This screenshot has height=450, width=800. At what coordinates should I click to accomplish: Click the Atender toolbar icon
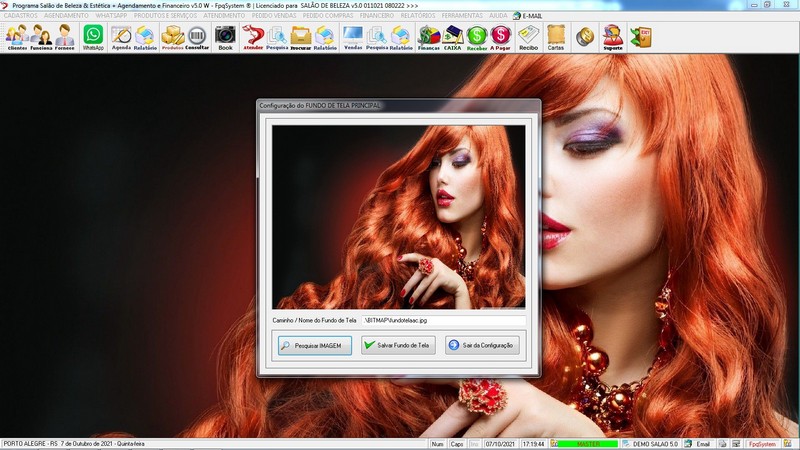(x=253, y=37)
